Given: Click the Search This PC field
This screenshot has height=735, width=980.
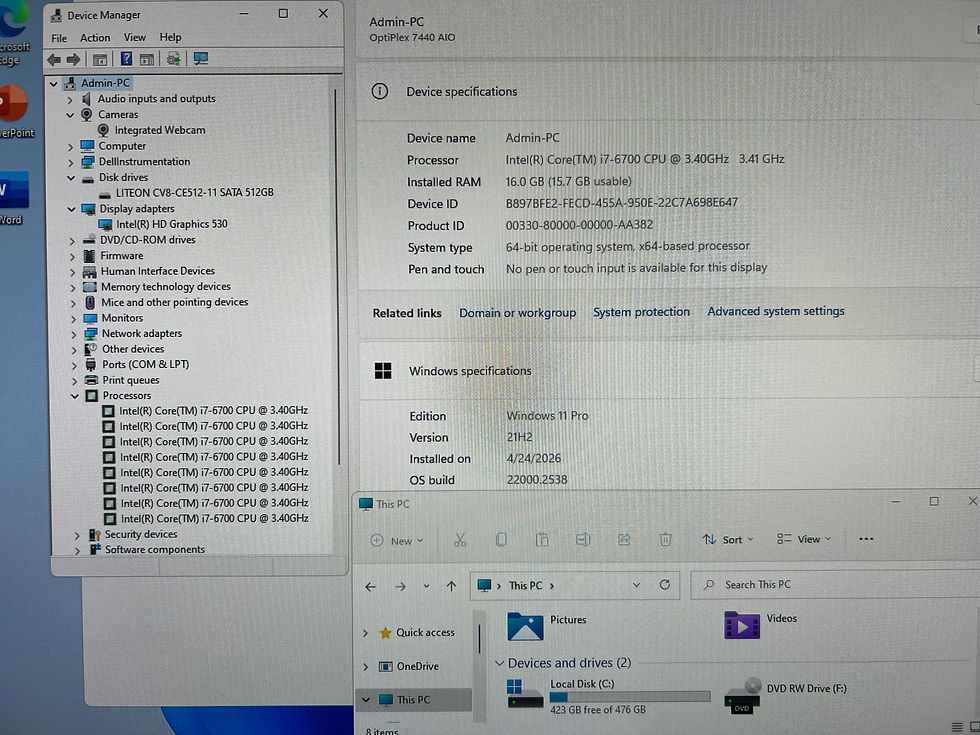Looking at the screenshot, I should 834,585.
